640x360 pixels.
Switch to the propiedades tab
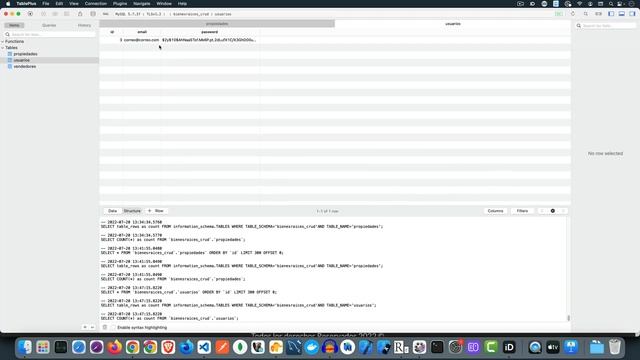pyautogui.click(x=217, y=24)
